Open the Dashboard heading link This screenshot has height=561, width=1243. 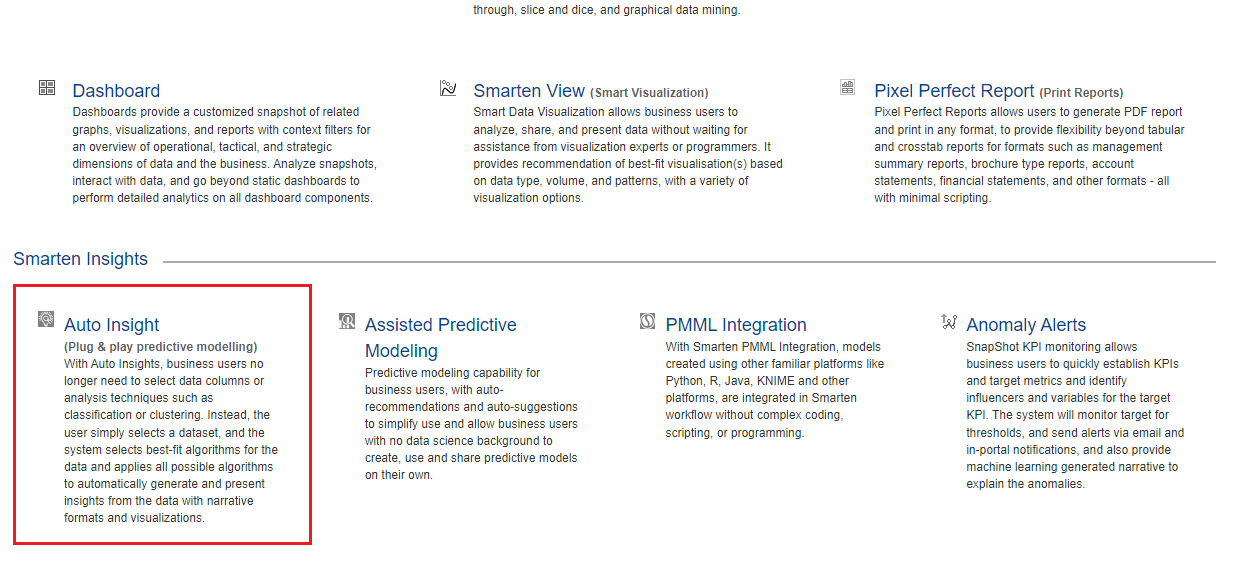pyautogui.click(x=116, y=91)
